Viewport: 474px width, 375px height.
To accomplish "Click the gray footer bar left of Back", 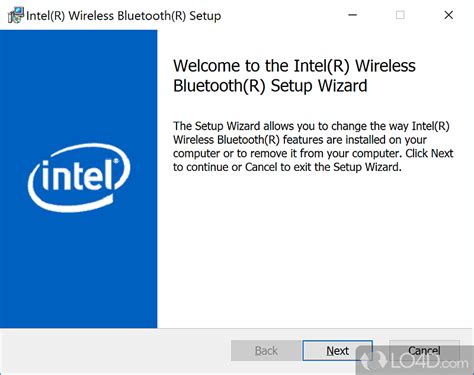I will (115, 351).
